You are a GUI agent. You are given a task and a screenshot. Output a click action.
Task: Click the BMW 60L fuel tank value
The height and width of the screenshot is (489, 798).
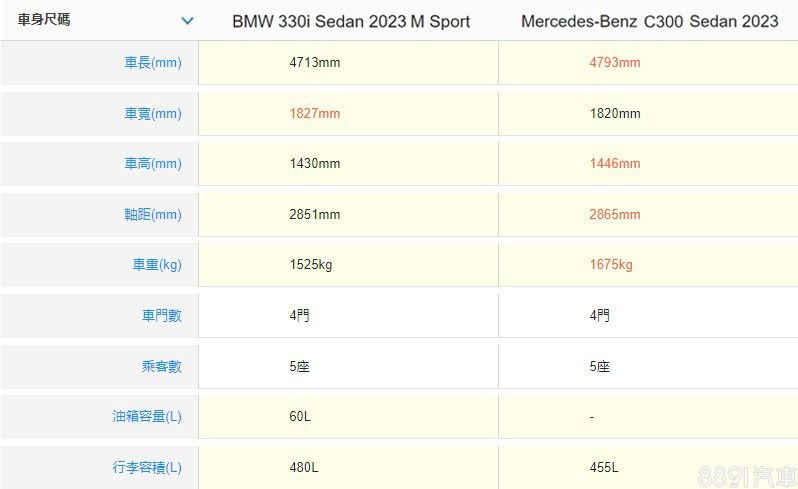point(300,416)
